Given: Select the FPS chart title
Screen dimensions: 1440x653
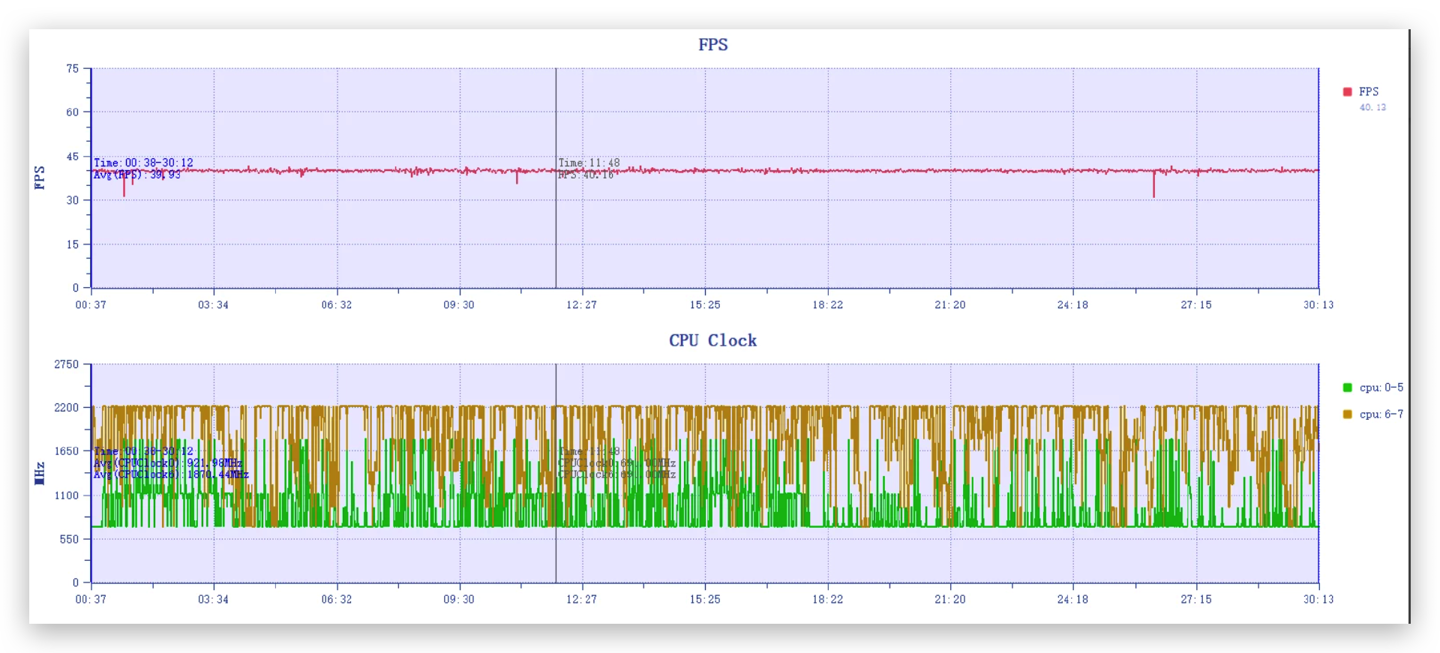Looking at the screenshot, I should pyautogui.click(x=712, y=45).
